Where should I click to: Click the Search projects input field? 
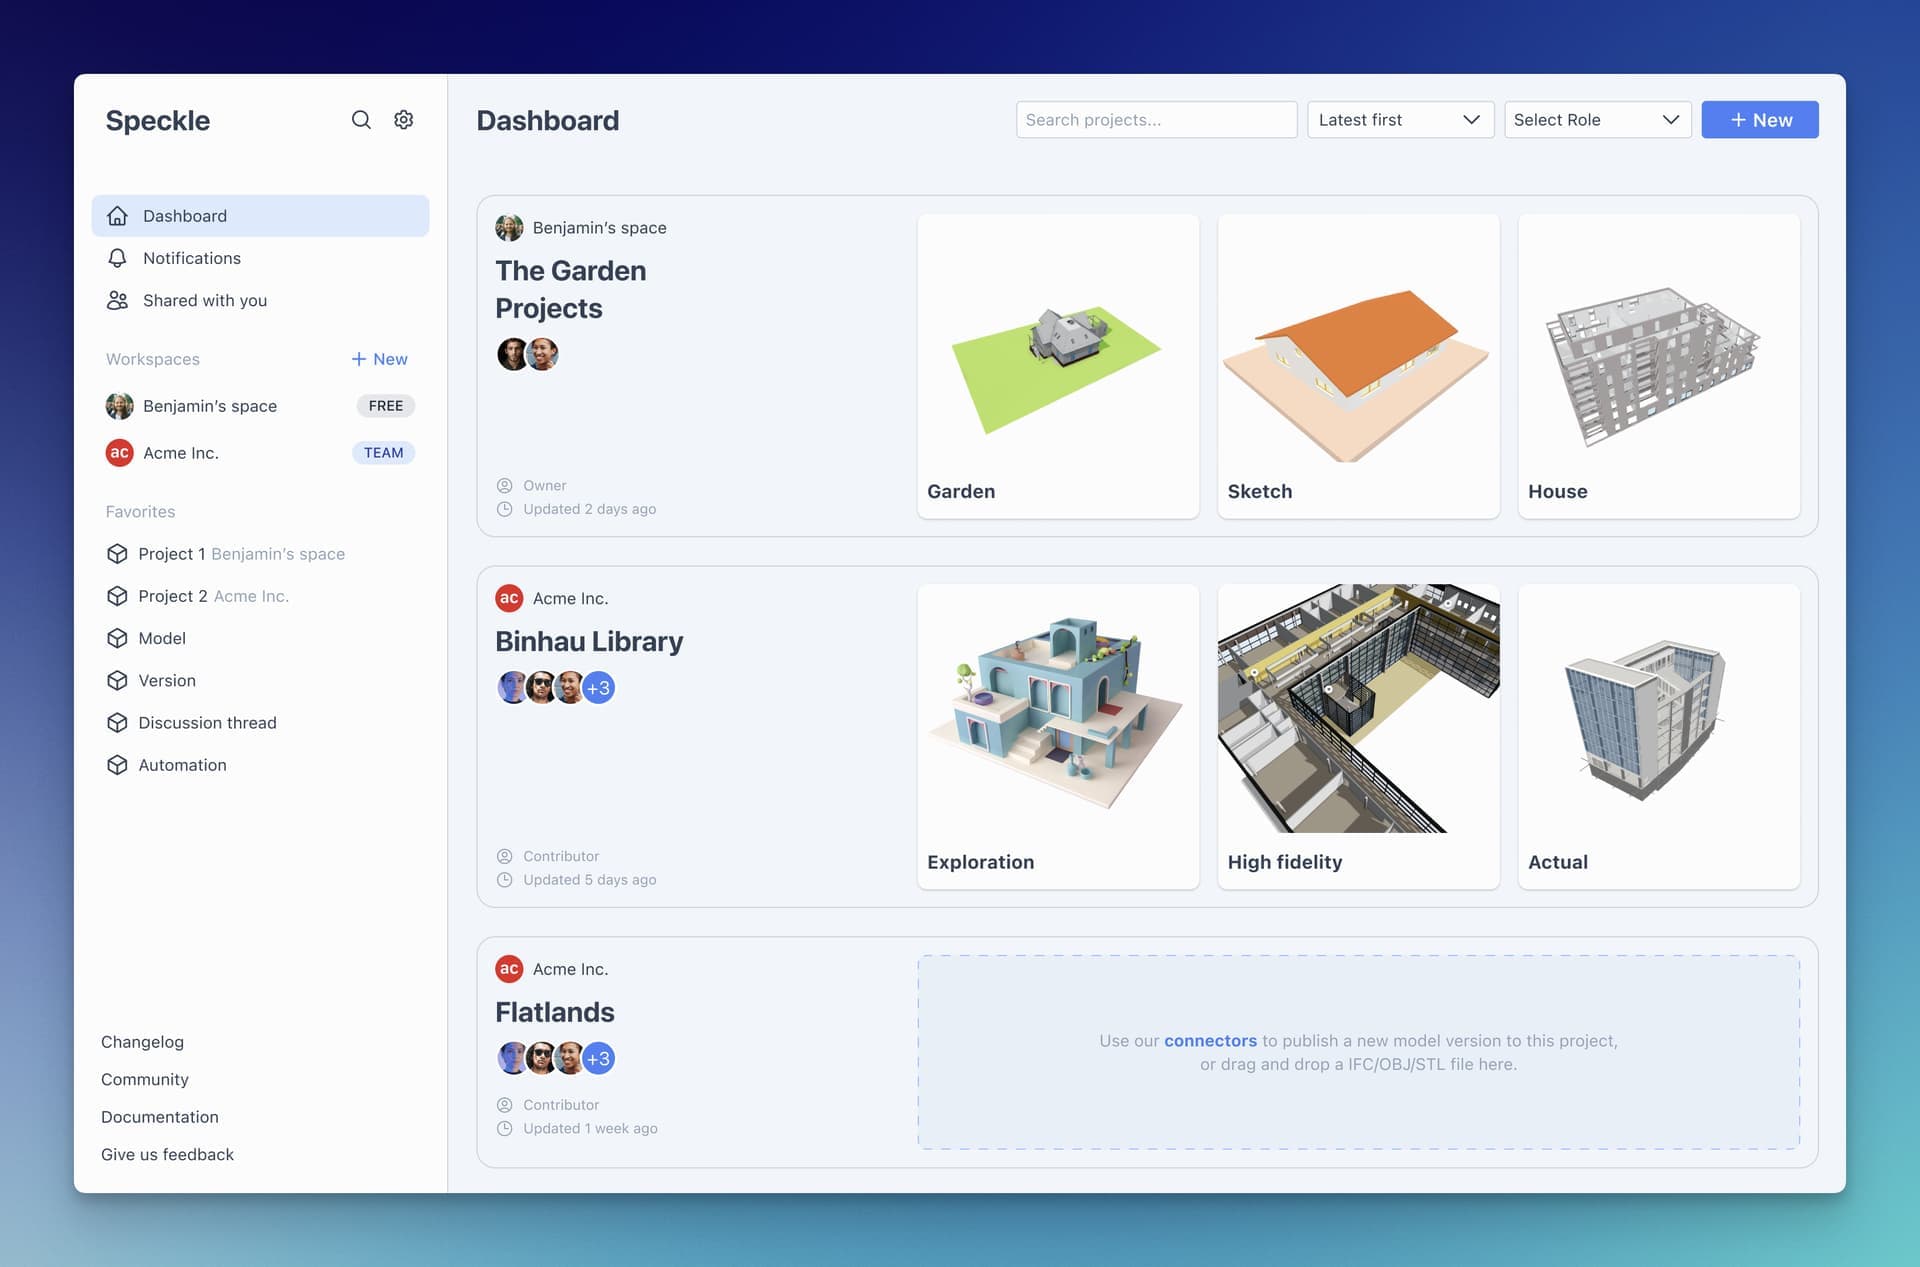1156,119
